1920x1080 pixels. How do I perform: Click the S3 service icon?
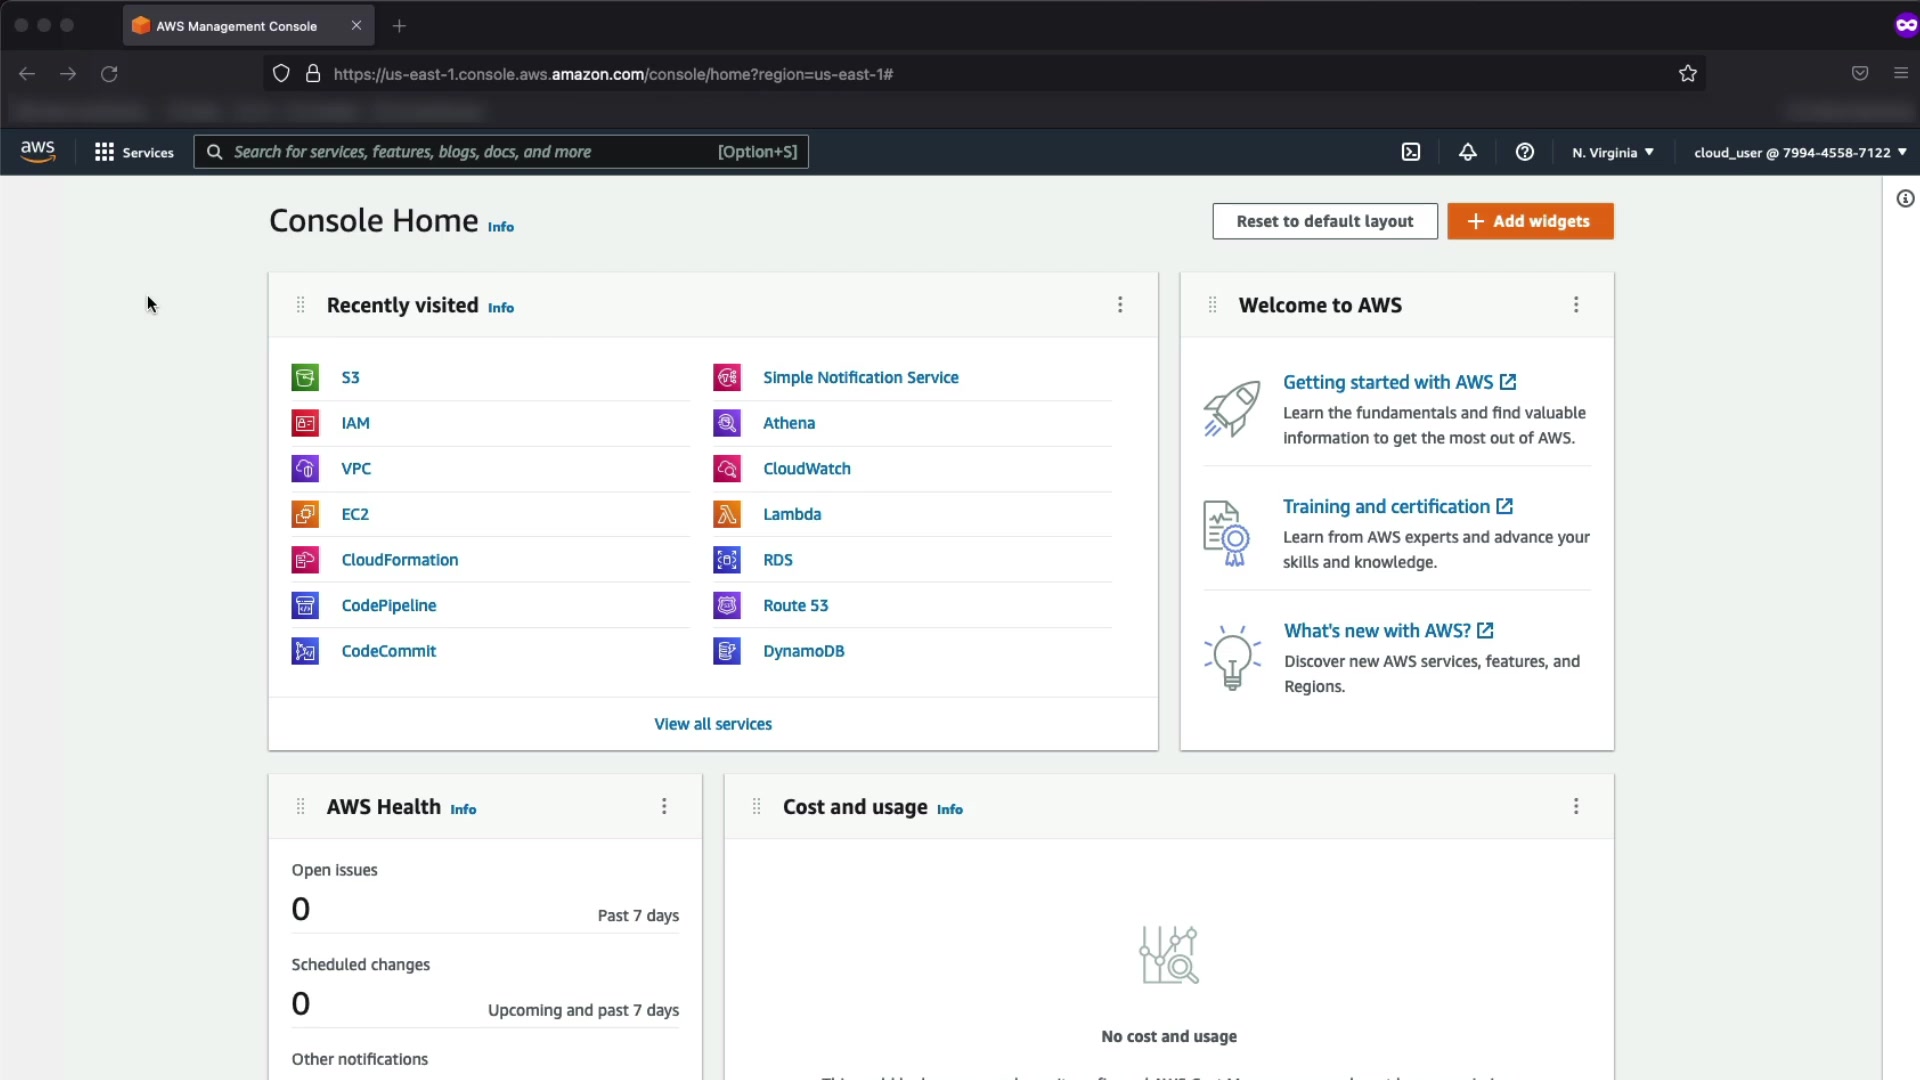point(305,377)
